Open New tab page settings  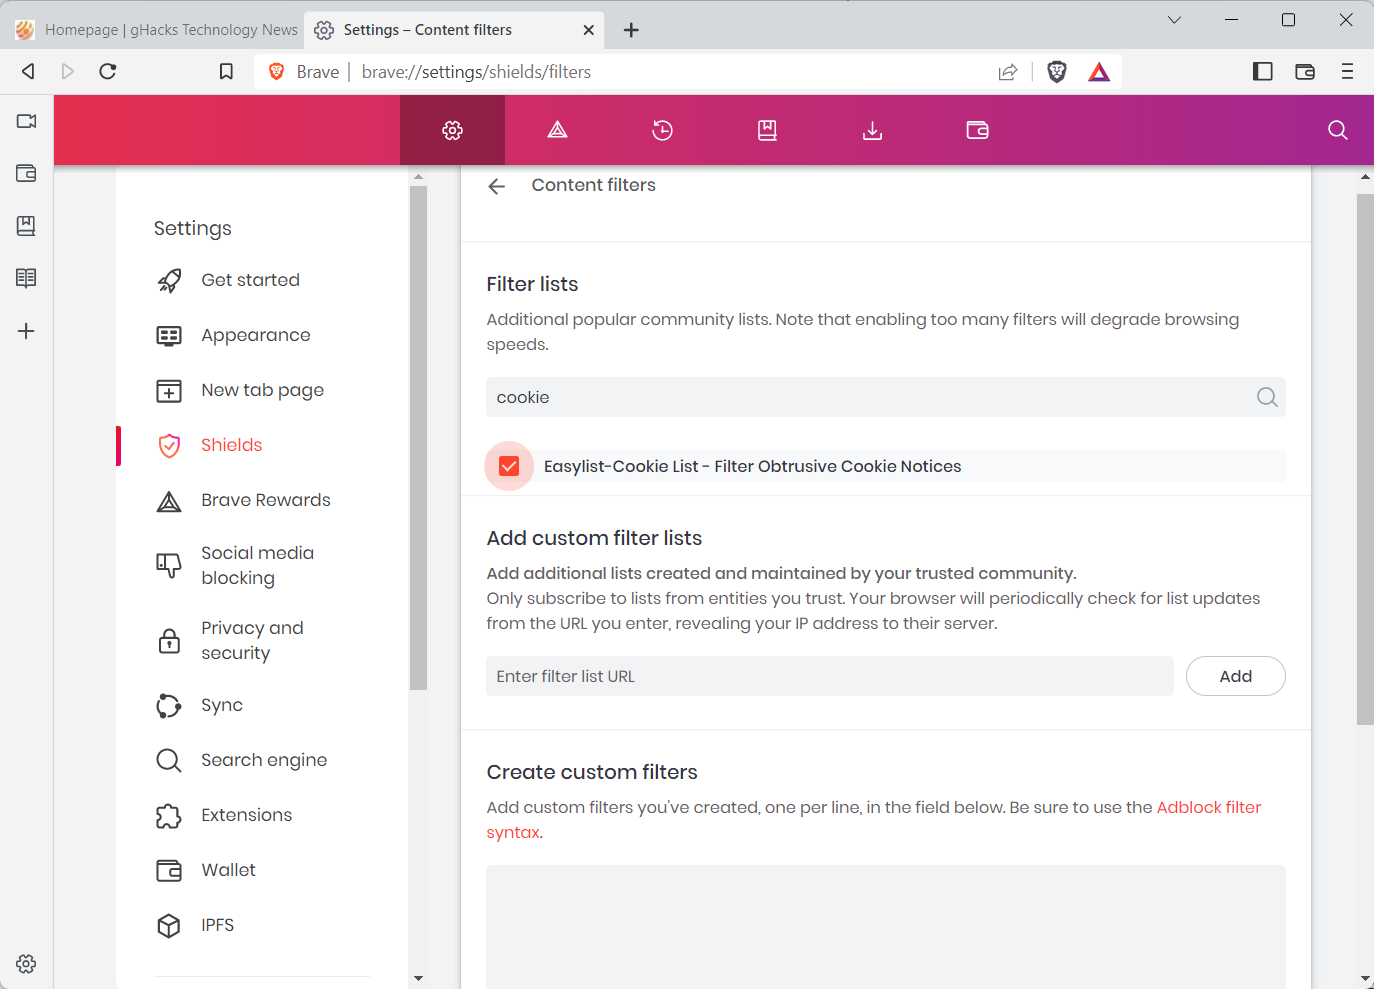pyautogui.click(x=262, y=390)
